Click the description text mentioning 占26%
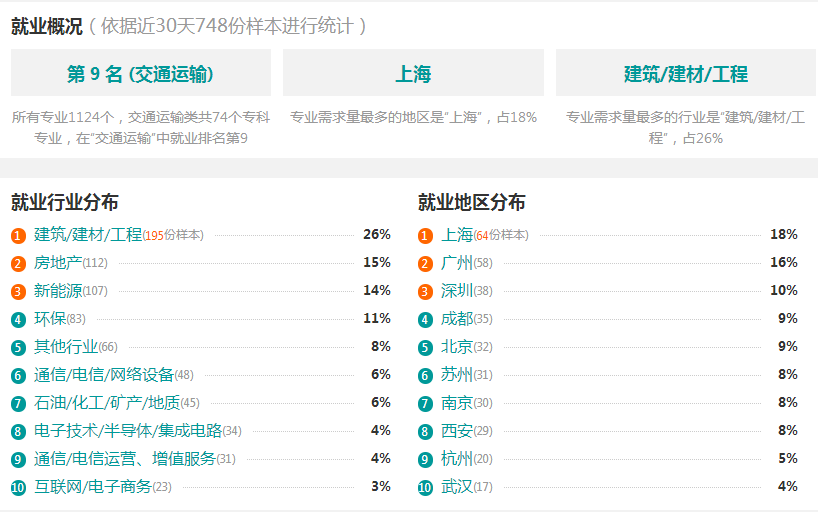This screenshot has width=818, height=512. point(685,128)
